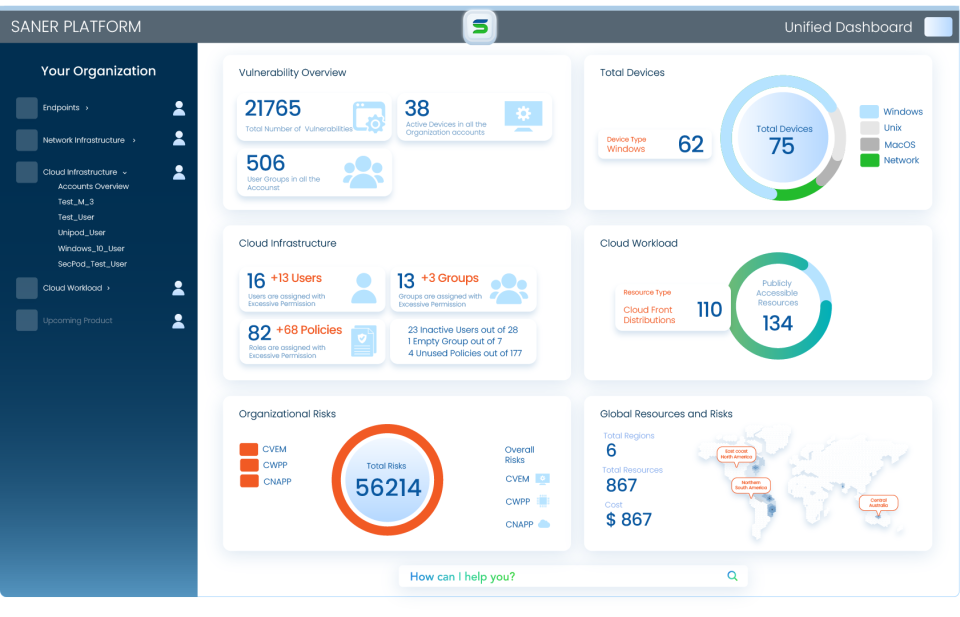Click the Central Australia map label

click(878, 502)
